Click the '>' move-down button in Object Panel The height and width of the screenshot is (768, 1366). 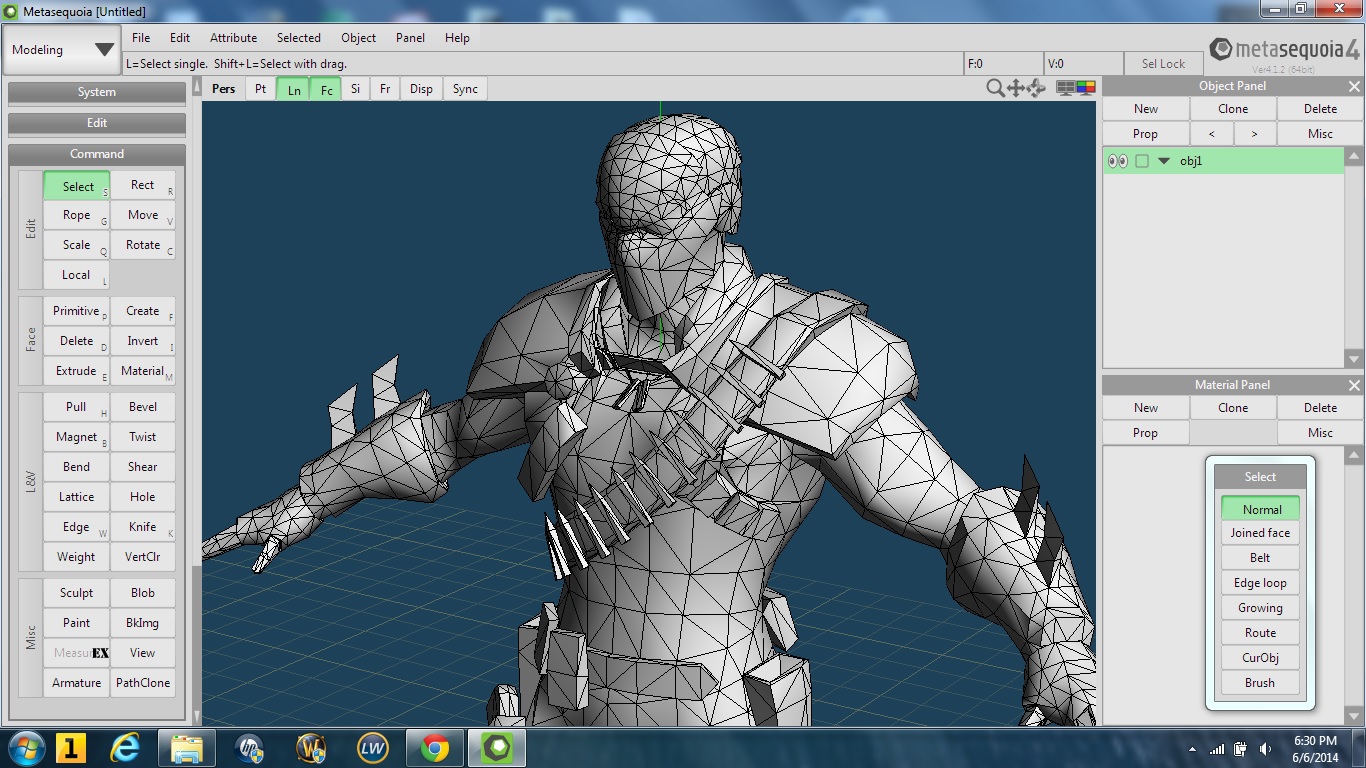1254,134
